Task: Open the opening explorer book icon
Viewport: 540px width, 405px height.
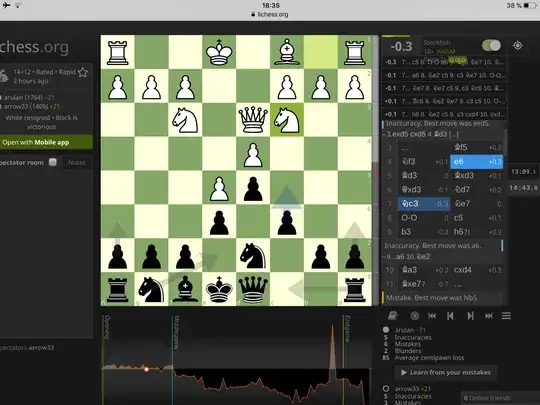Action: (x=393, y=315)
